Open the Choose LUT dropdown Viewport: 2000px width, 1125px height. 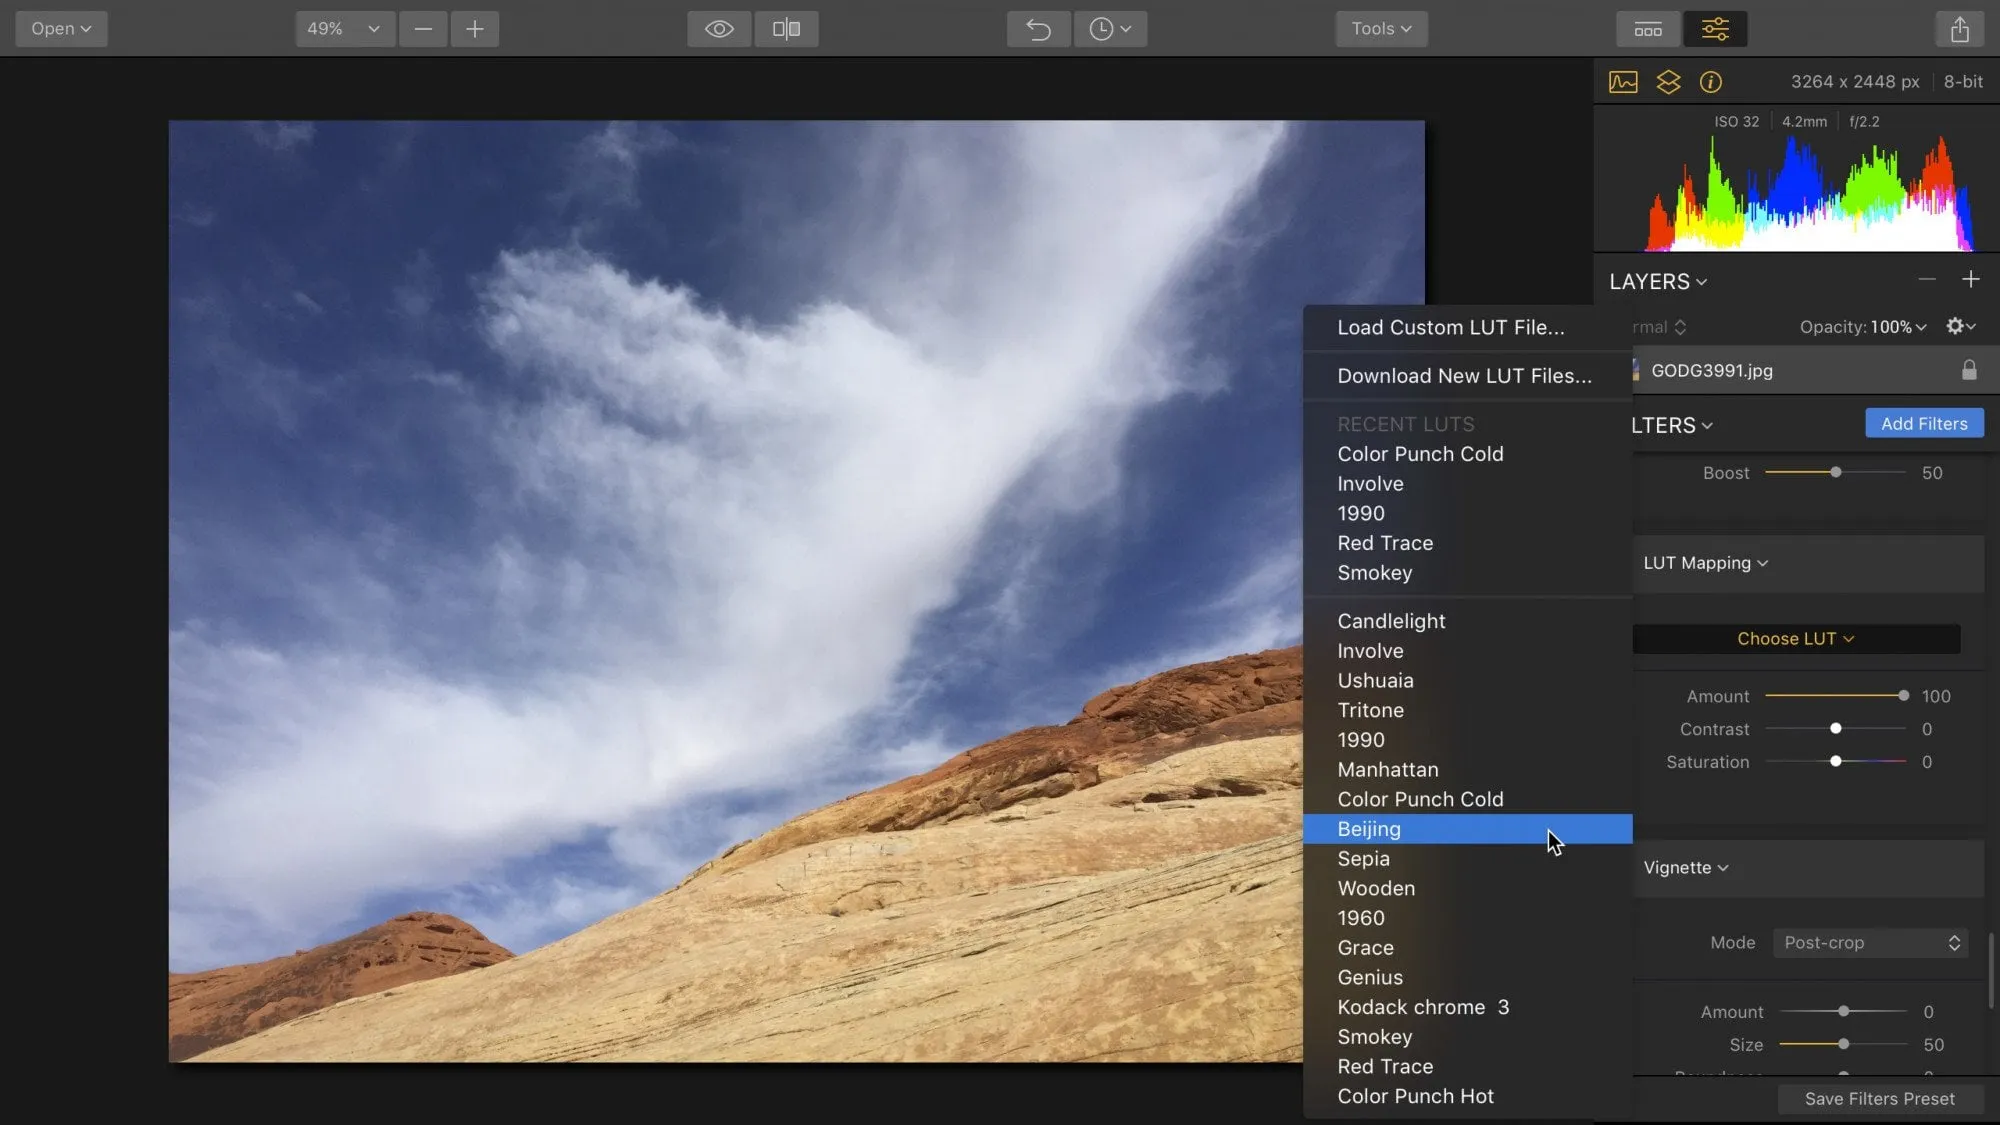[1795, 639]
